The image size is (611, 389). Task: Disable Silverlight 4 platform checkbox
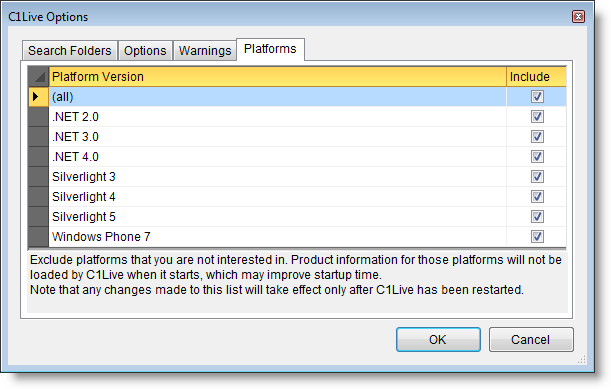tap(537, 196)
